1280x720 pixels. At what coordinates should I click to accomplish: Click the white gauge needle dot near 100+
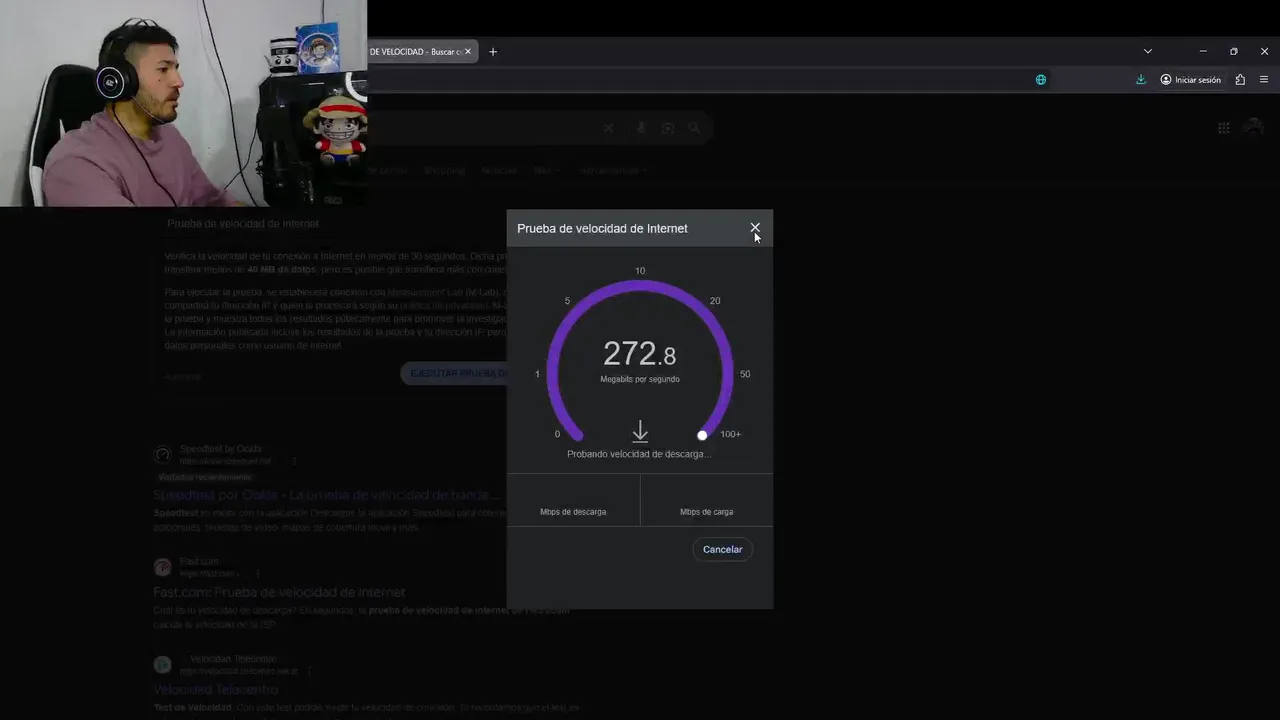pos(702,435)
